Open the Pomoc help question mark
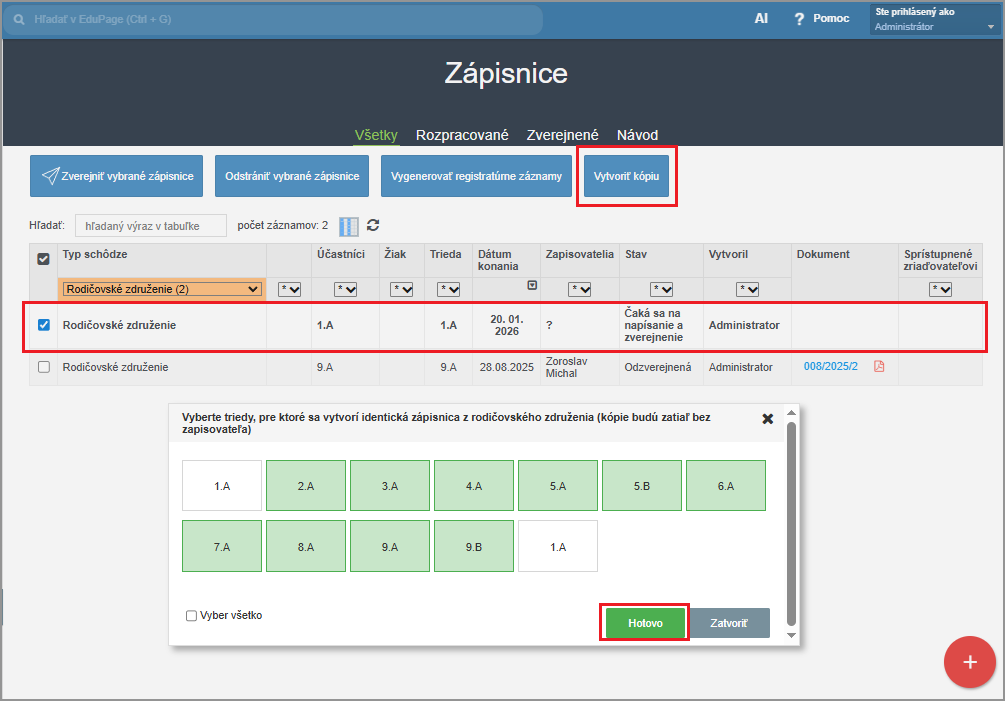 [x=799, y=19]
